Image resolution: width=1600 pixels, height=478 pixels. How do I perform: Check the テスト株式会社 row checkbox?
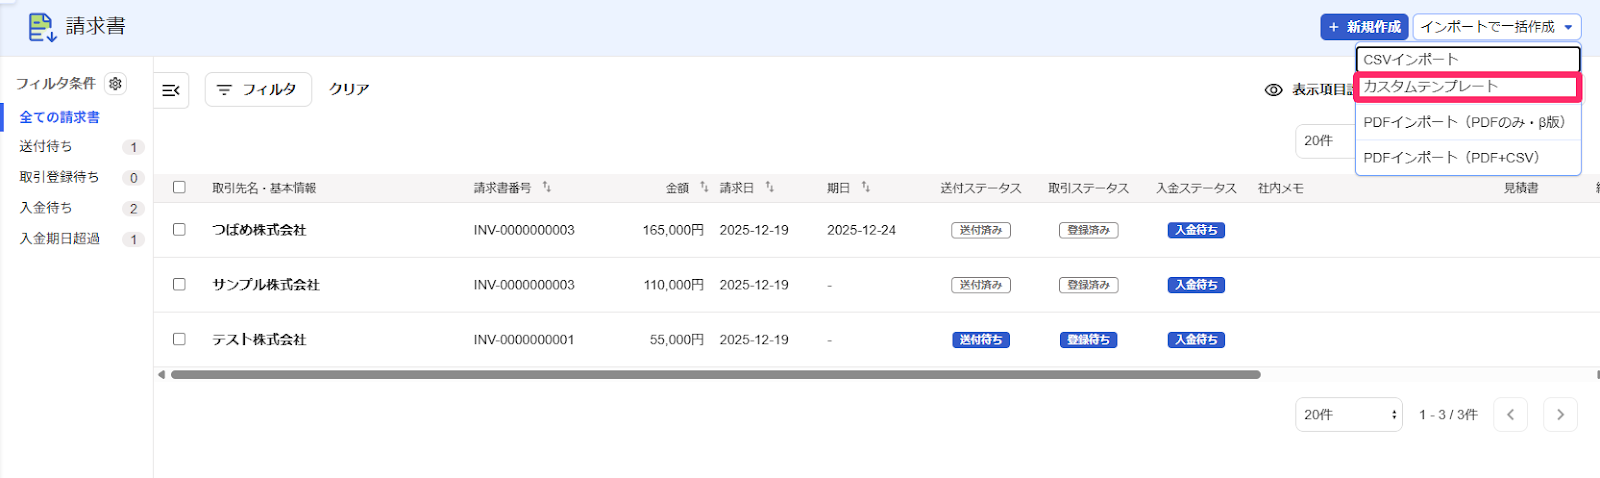(179, 339)
